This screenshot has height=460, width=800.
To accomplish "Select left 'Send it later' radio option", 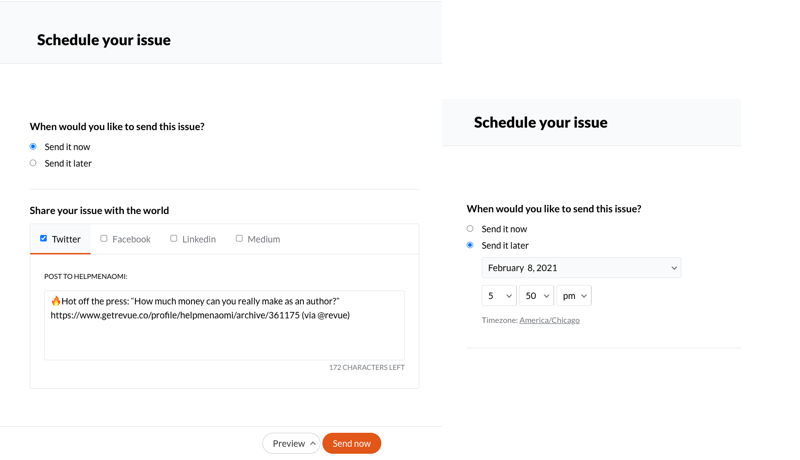I will coord(33,163).
